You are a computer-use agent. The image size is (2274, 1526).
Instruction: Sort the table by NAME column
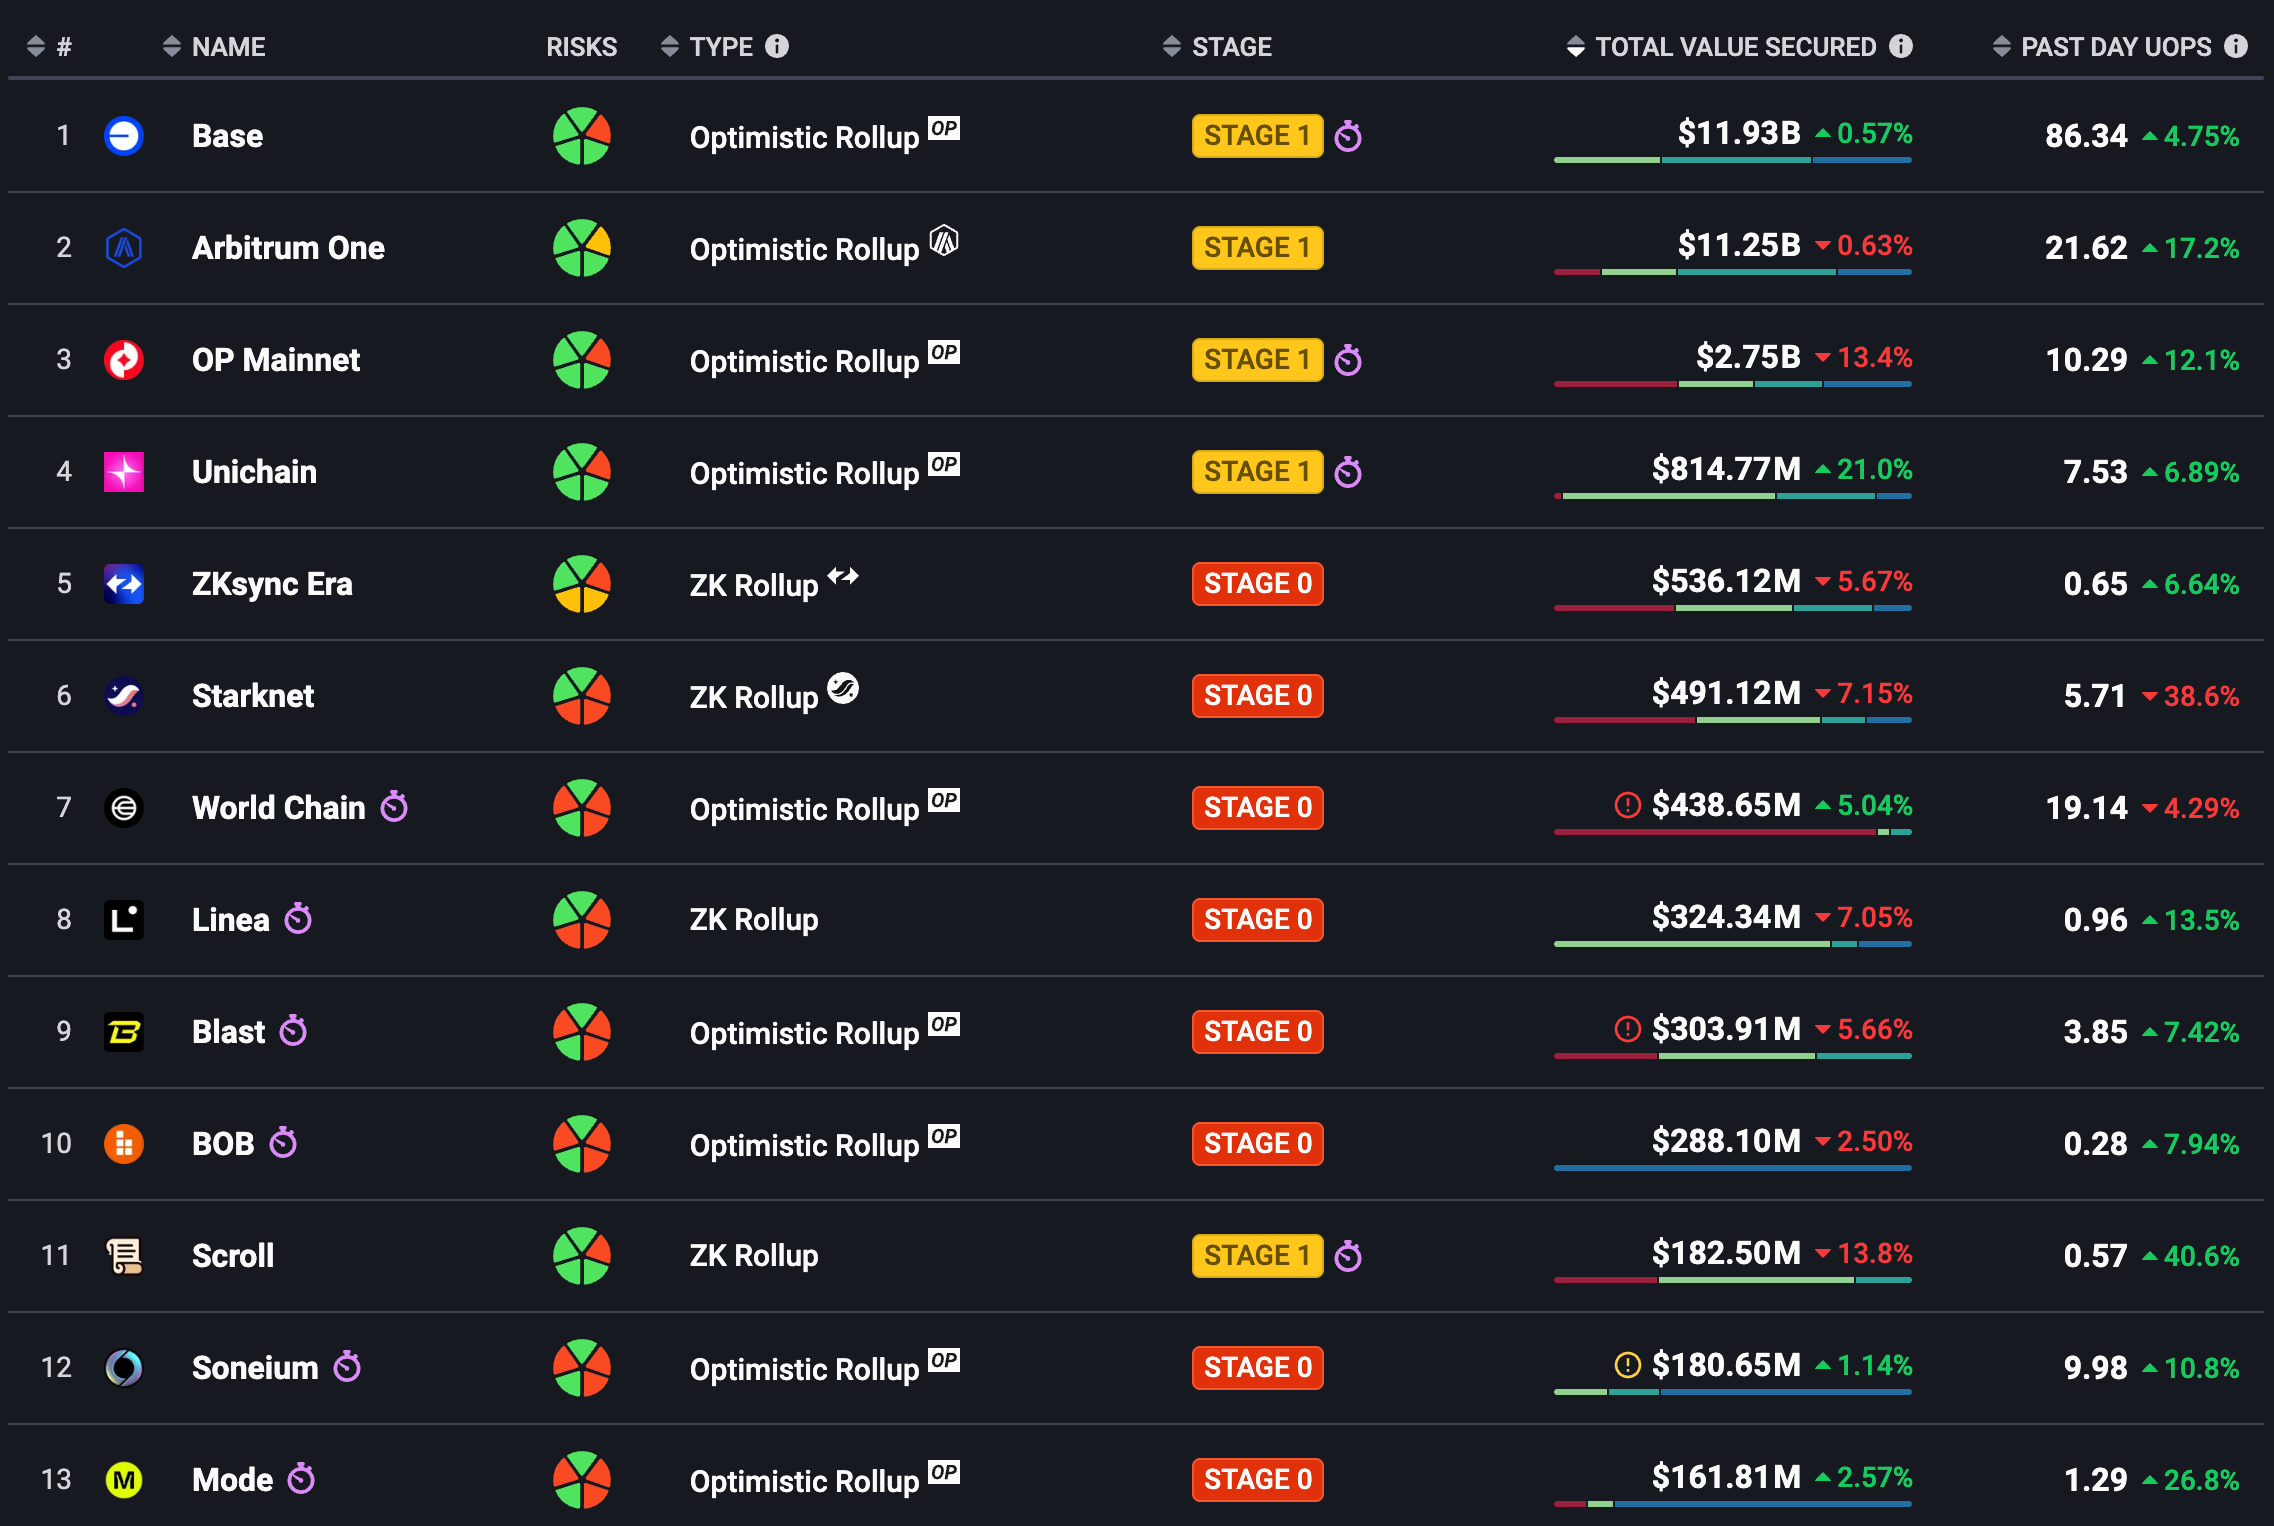pos(214,46)
